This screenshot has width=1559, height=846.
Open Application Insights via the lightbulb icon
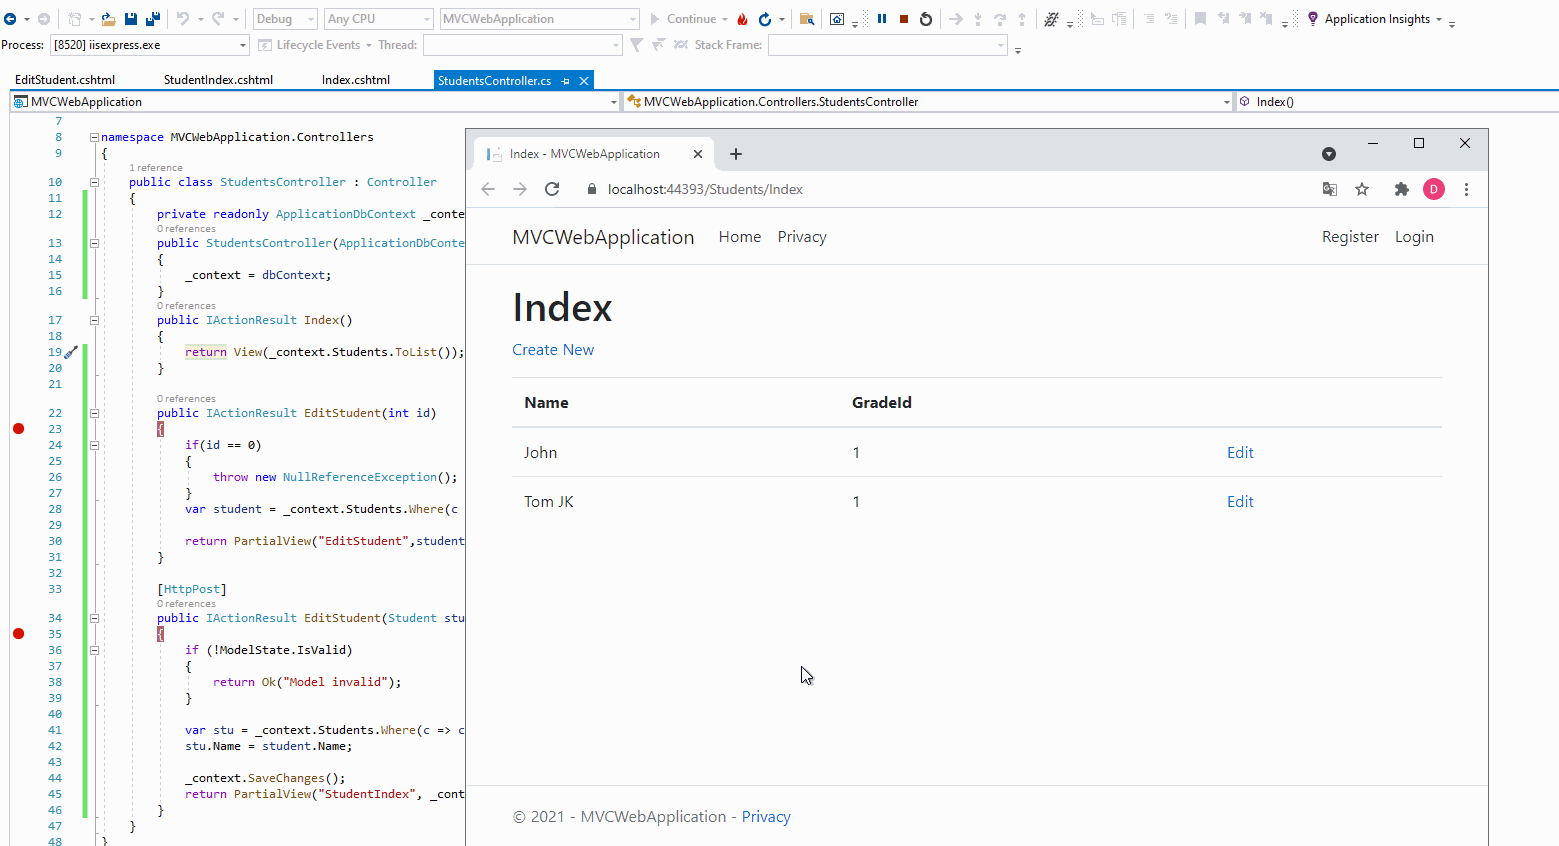pos(1312,18)
